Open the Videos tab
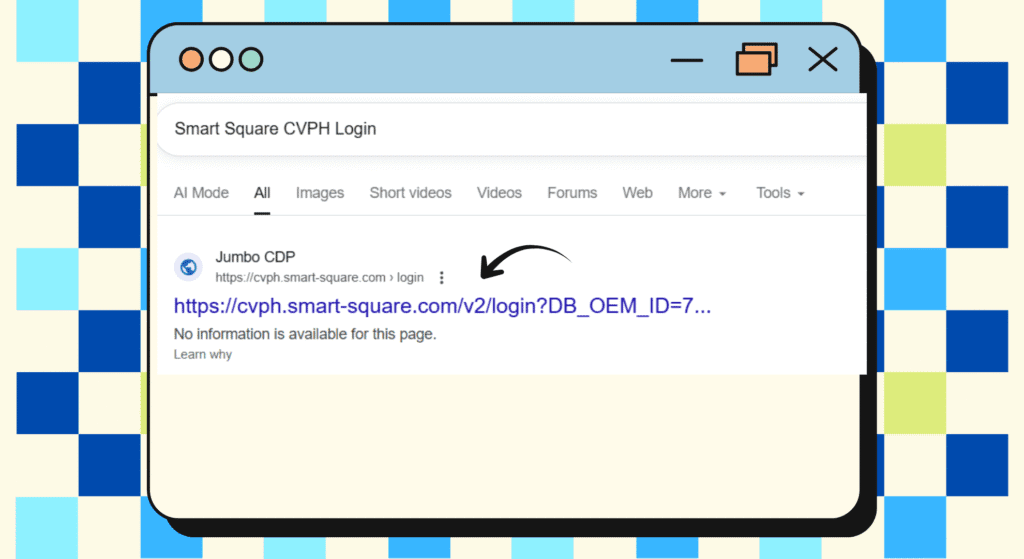The height and width of the screenshot is (559, 1024). tap(499, 193)
